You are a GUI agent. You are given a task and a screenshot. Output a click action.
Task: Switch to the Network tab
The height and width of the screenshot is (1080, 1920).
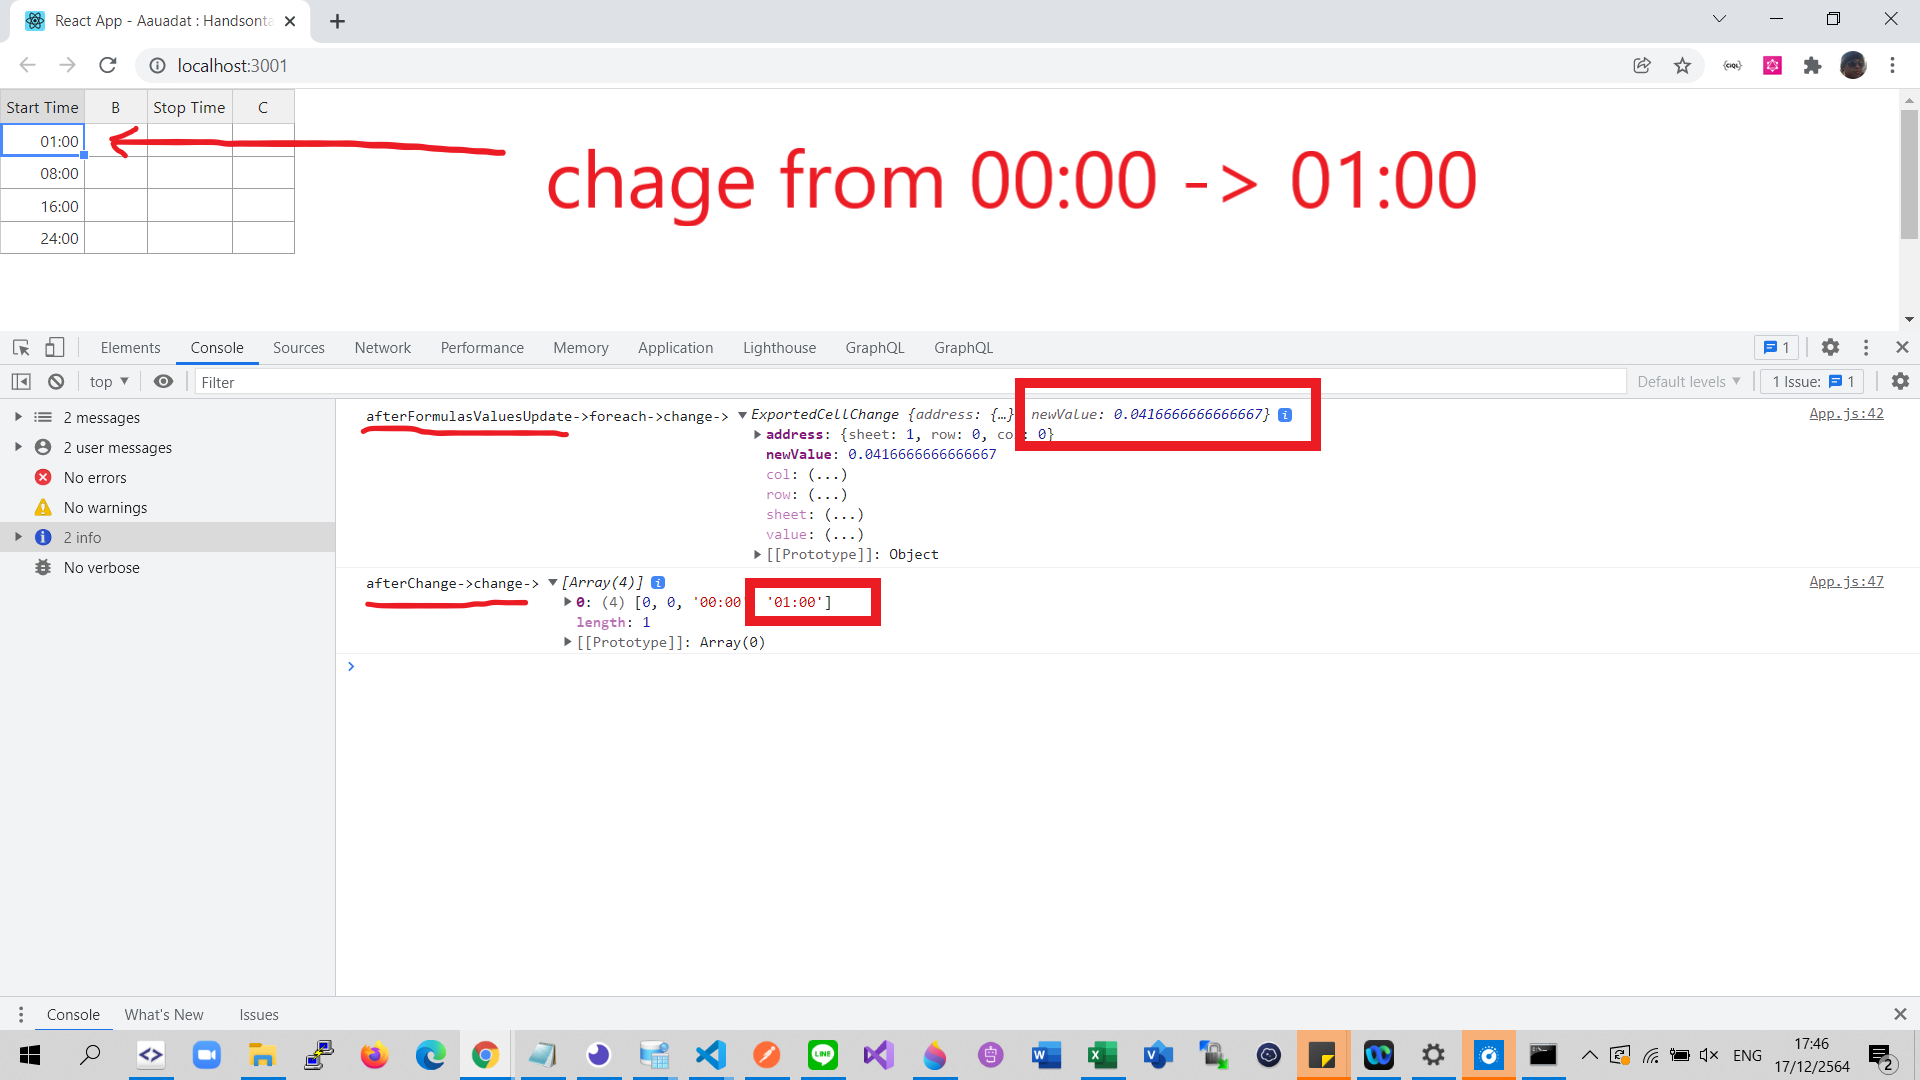382,347
